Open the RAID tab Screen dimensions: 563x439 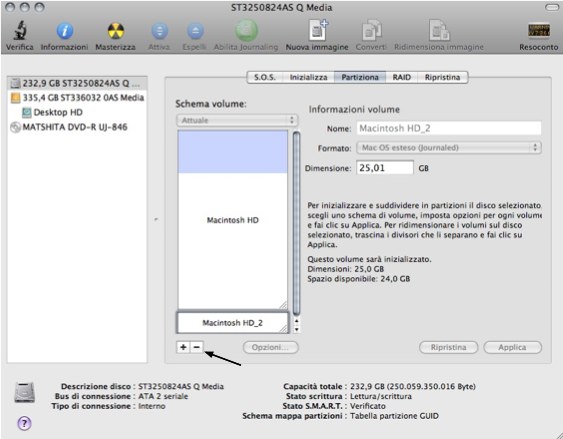pos(401,77)
